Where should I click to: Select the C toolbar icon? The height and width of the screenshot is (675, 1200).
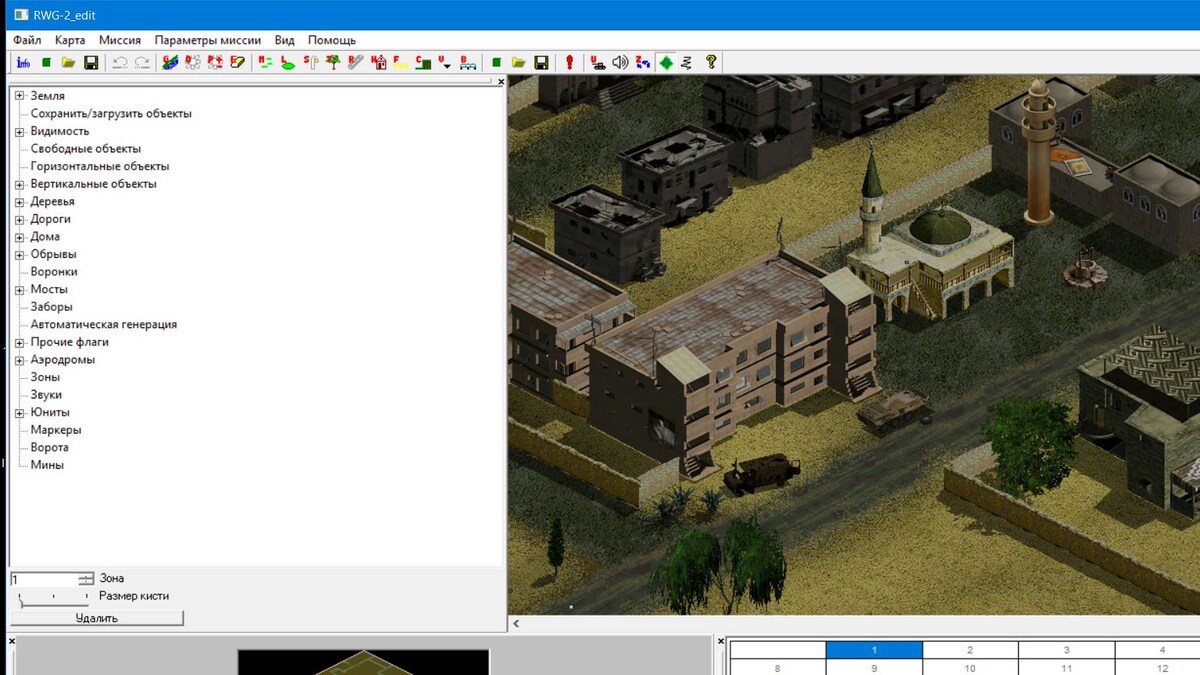pos(423,62)
